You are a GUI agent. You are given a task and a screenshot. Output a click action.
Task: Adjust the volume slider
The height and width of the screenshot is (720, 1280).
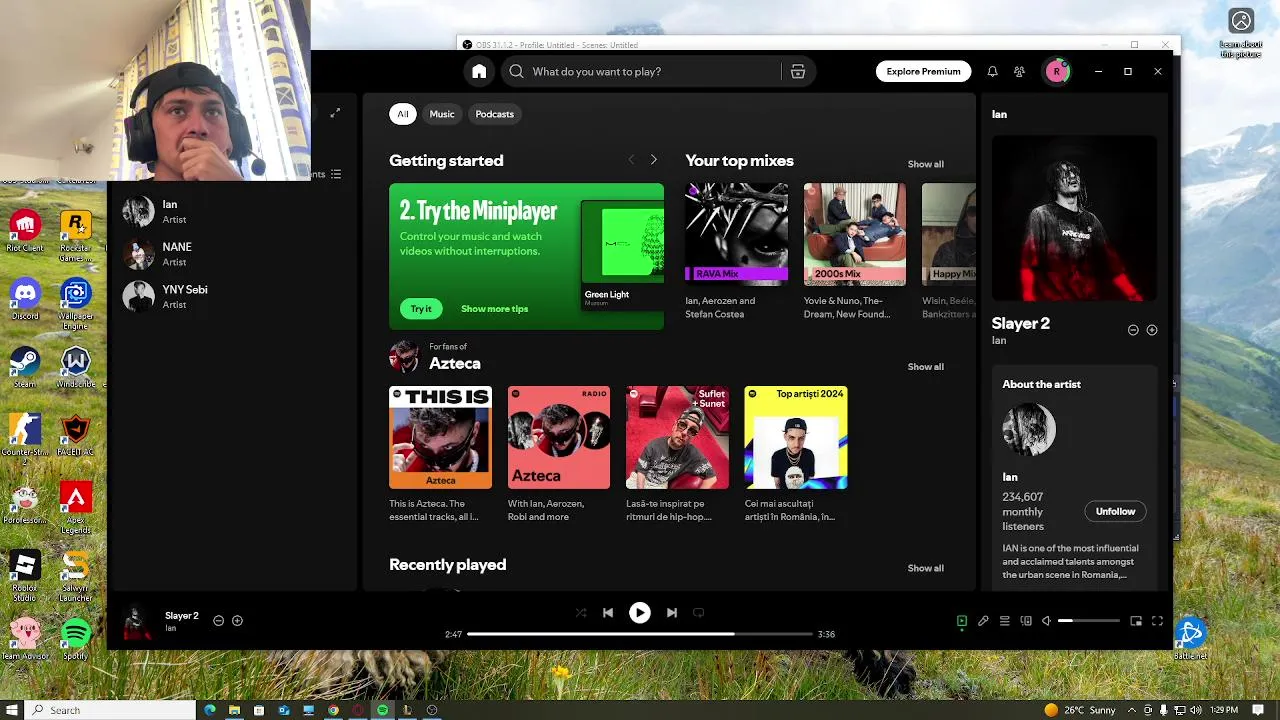coord(1089,621)
